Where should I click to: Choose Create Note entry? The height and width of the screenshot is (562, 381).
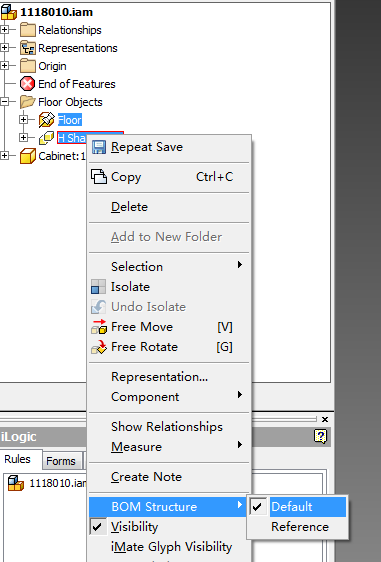point(169,477)
